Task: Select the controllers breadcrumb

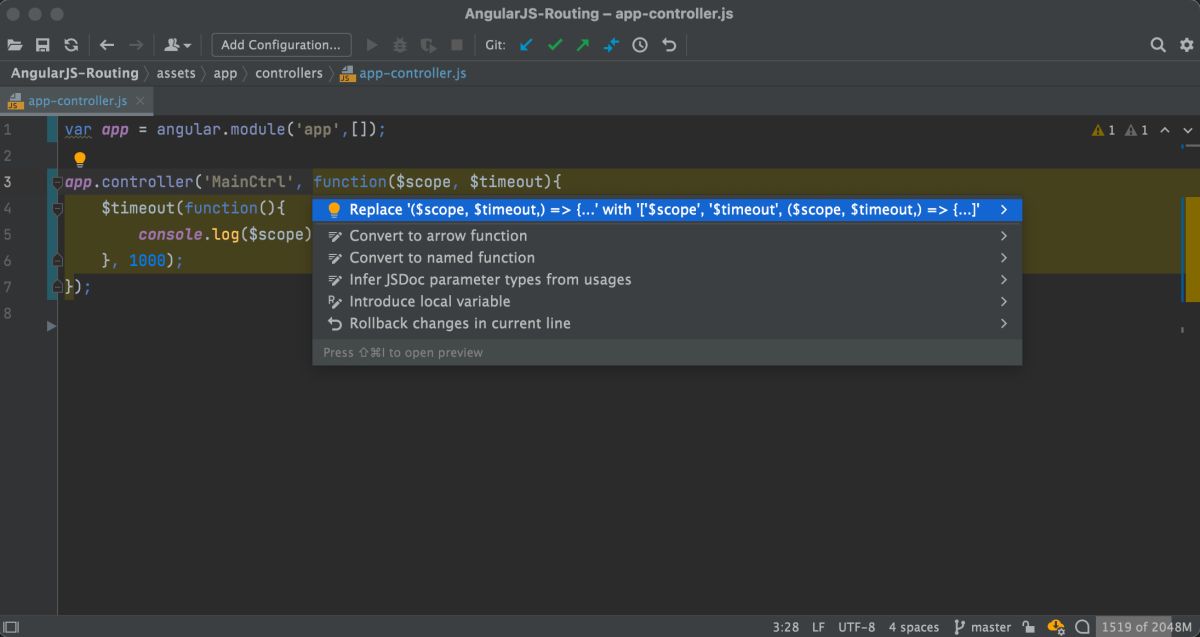Action: [289, 73]
